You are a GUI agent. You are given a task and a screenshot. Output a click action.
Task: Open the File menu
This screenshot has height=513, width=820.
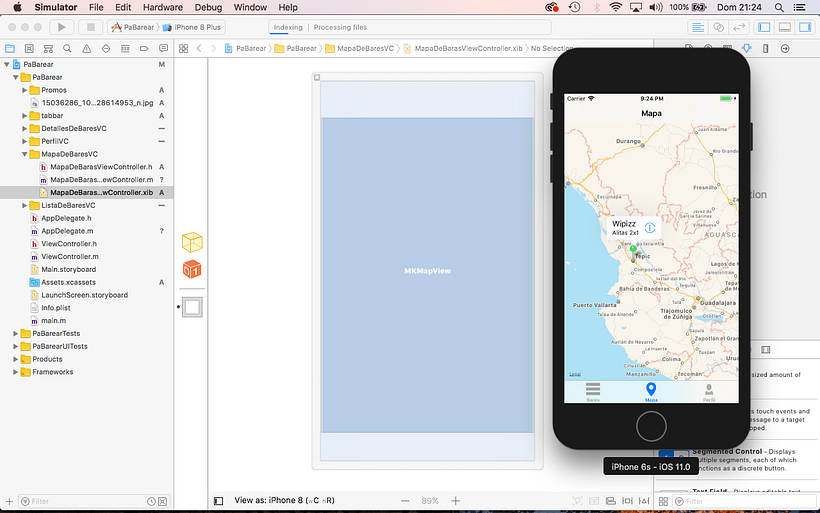point(96,7)
